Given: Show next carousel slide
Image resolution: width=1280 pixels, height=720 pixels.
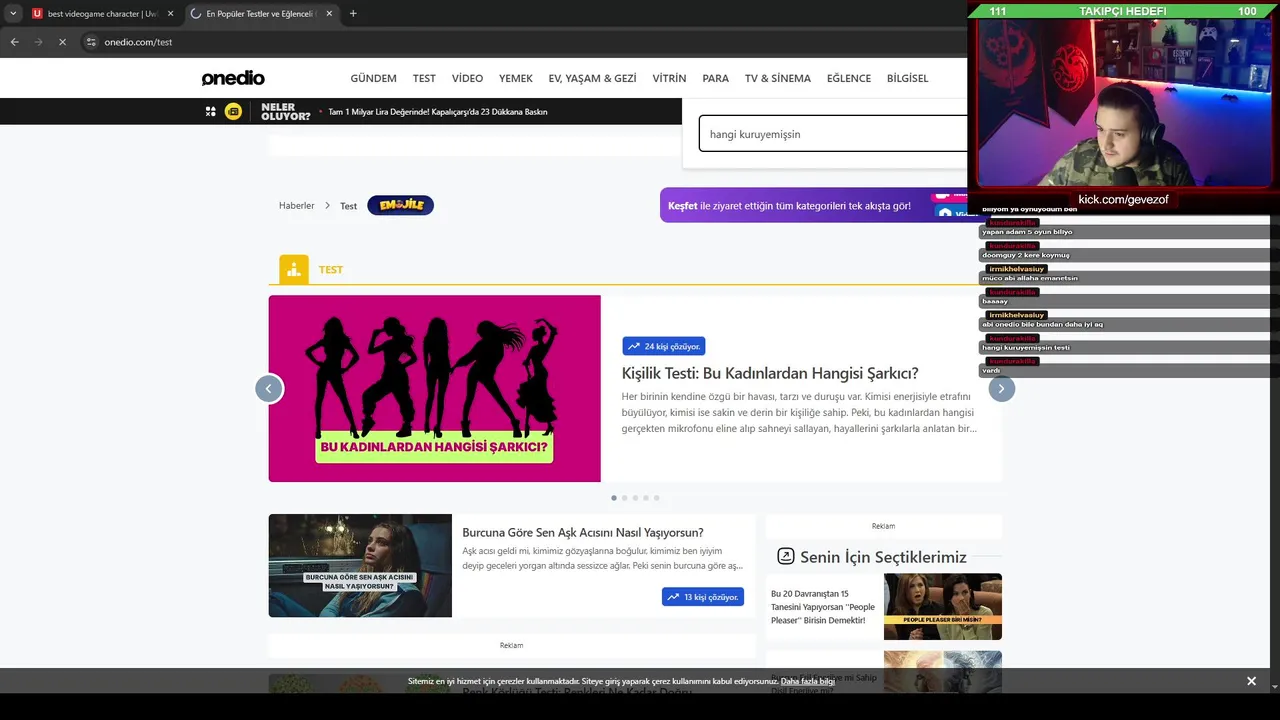Looking at the screenshot, I should pos(1001,389).
